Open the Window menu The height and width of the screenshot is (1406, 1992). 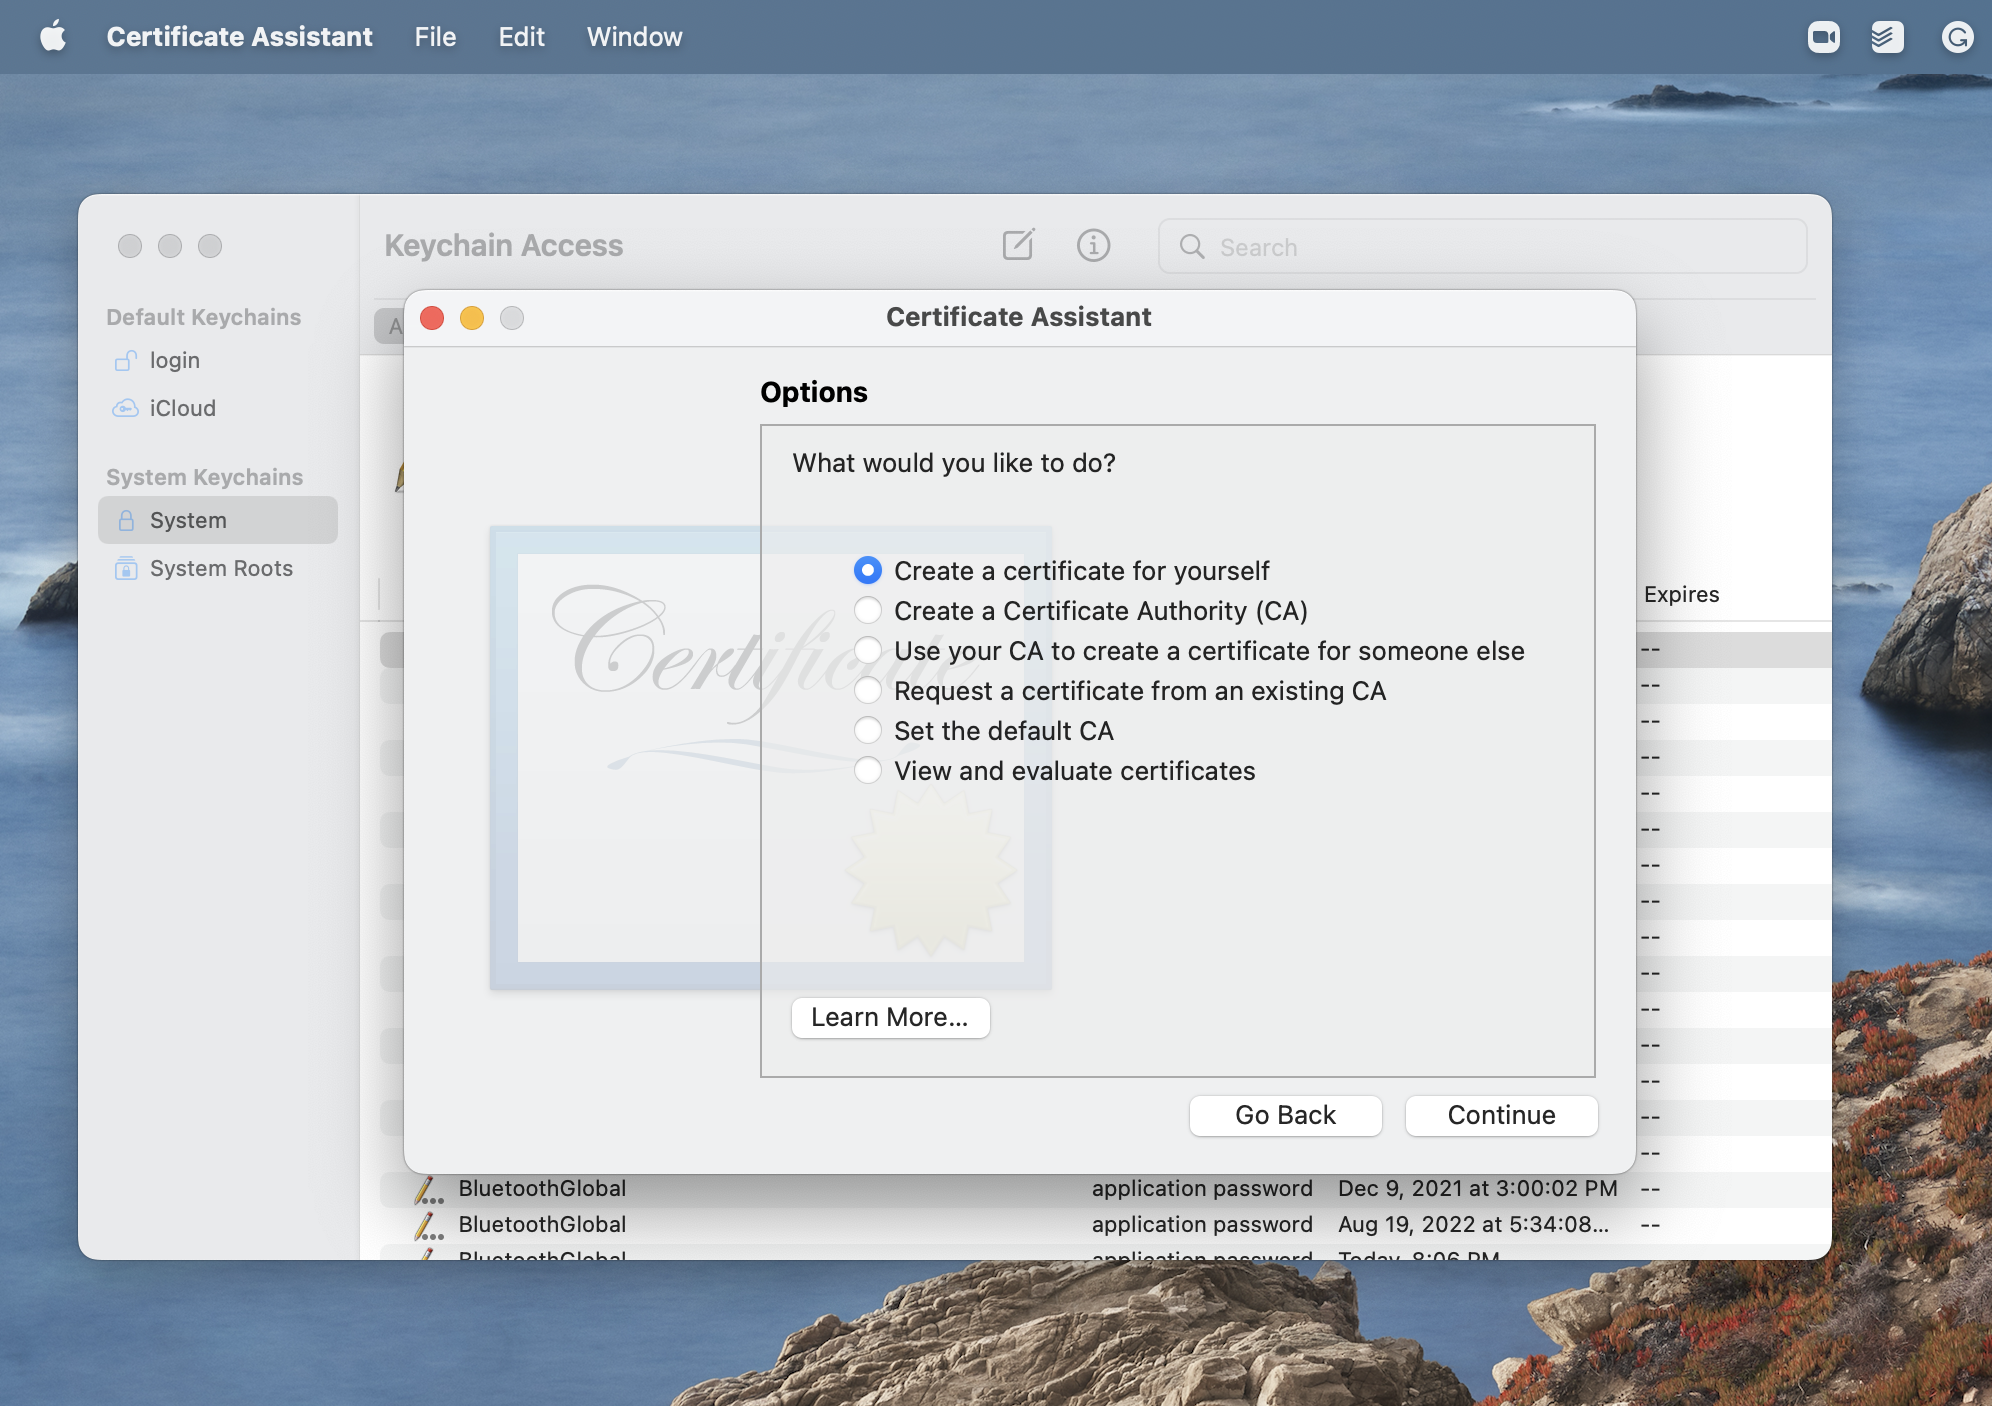point(634,37)
